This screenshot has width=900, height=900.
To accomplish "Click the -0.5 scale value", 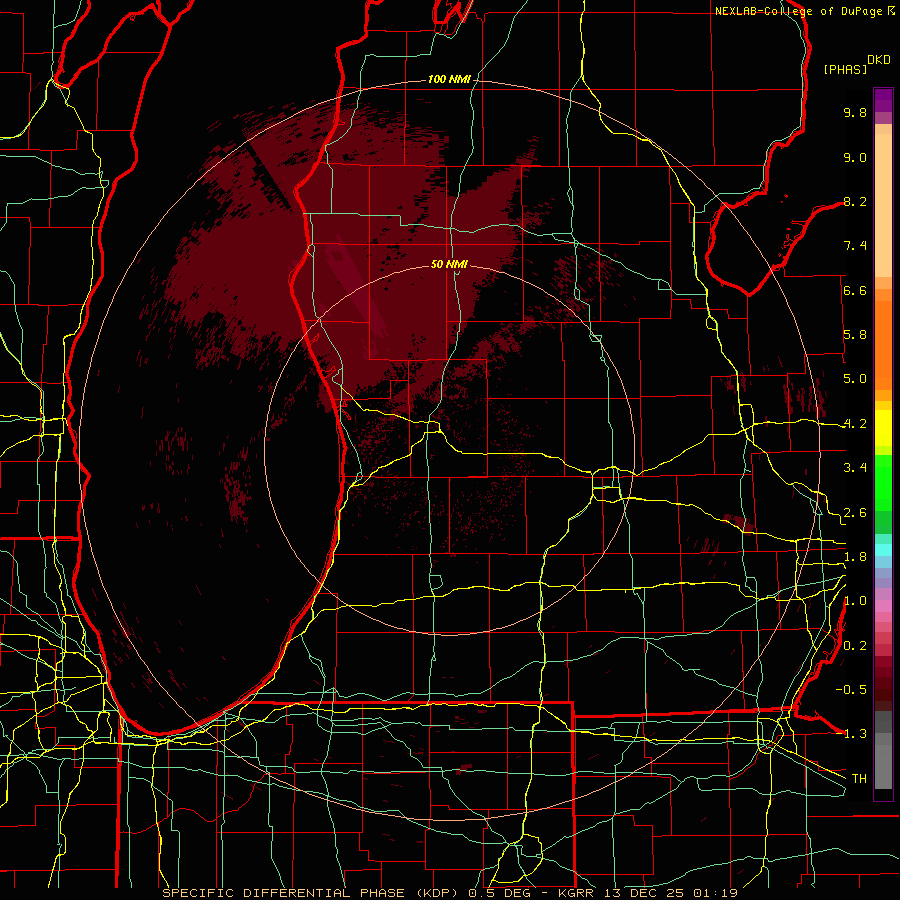I will [851, 690].
